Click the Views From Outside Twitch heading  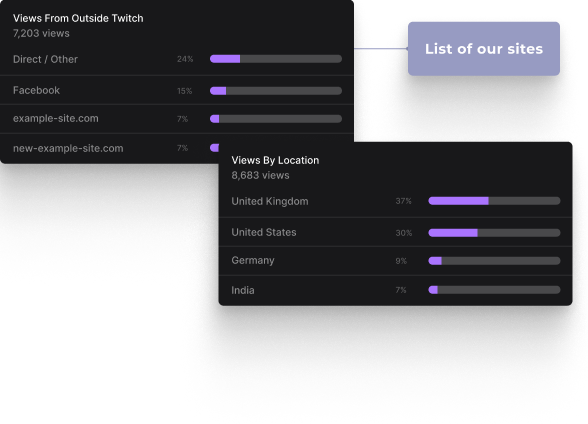click(78, 18)
